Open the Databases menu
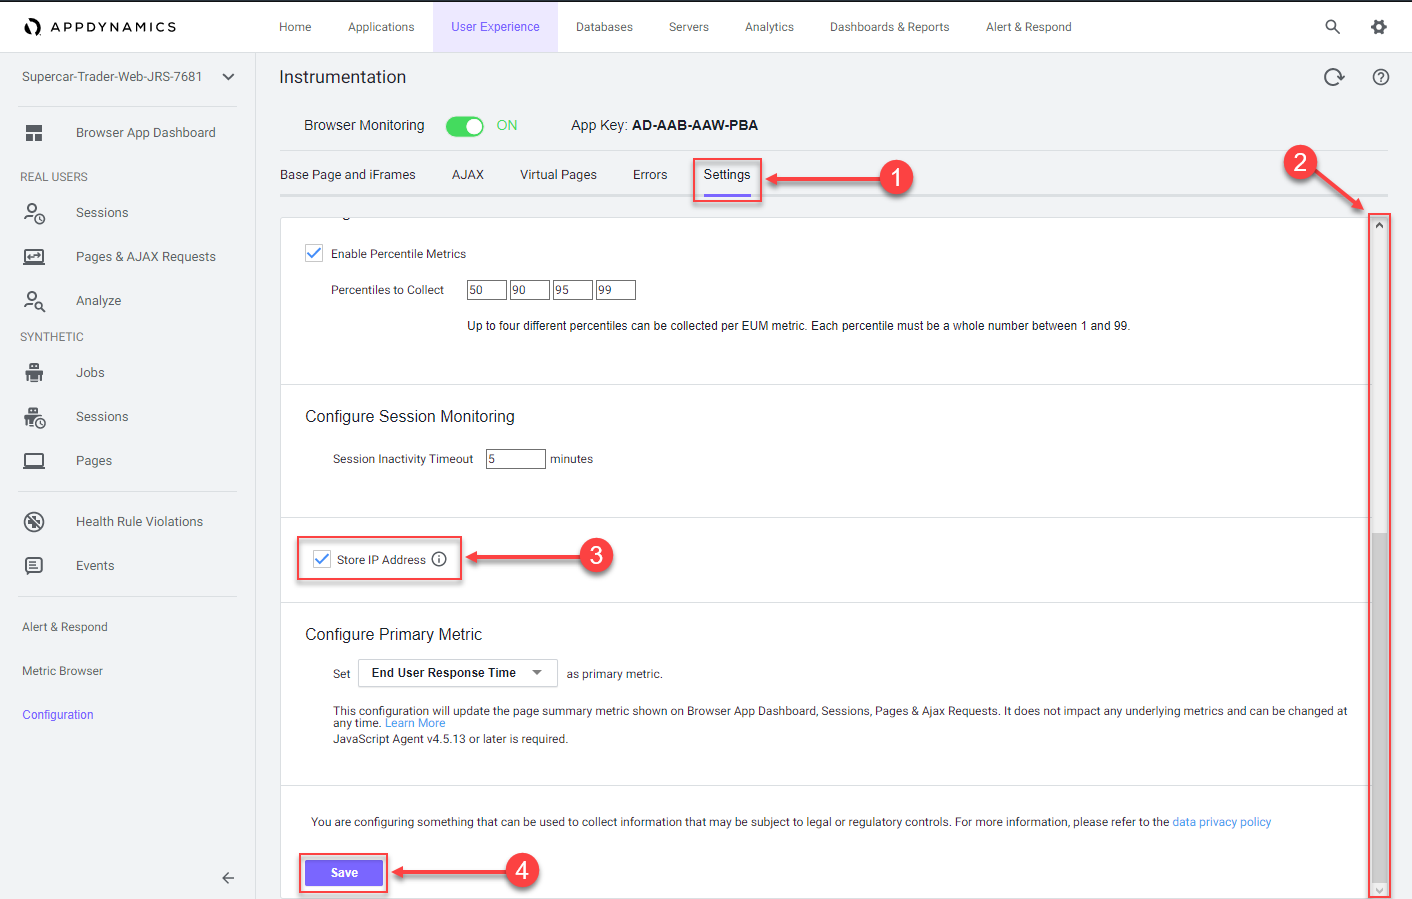Image resolution: width=1412 pixels, height=899 pixels. point(604,27)
